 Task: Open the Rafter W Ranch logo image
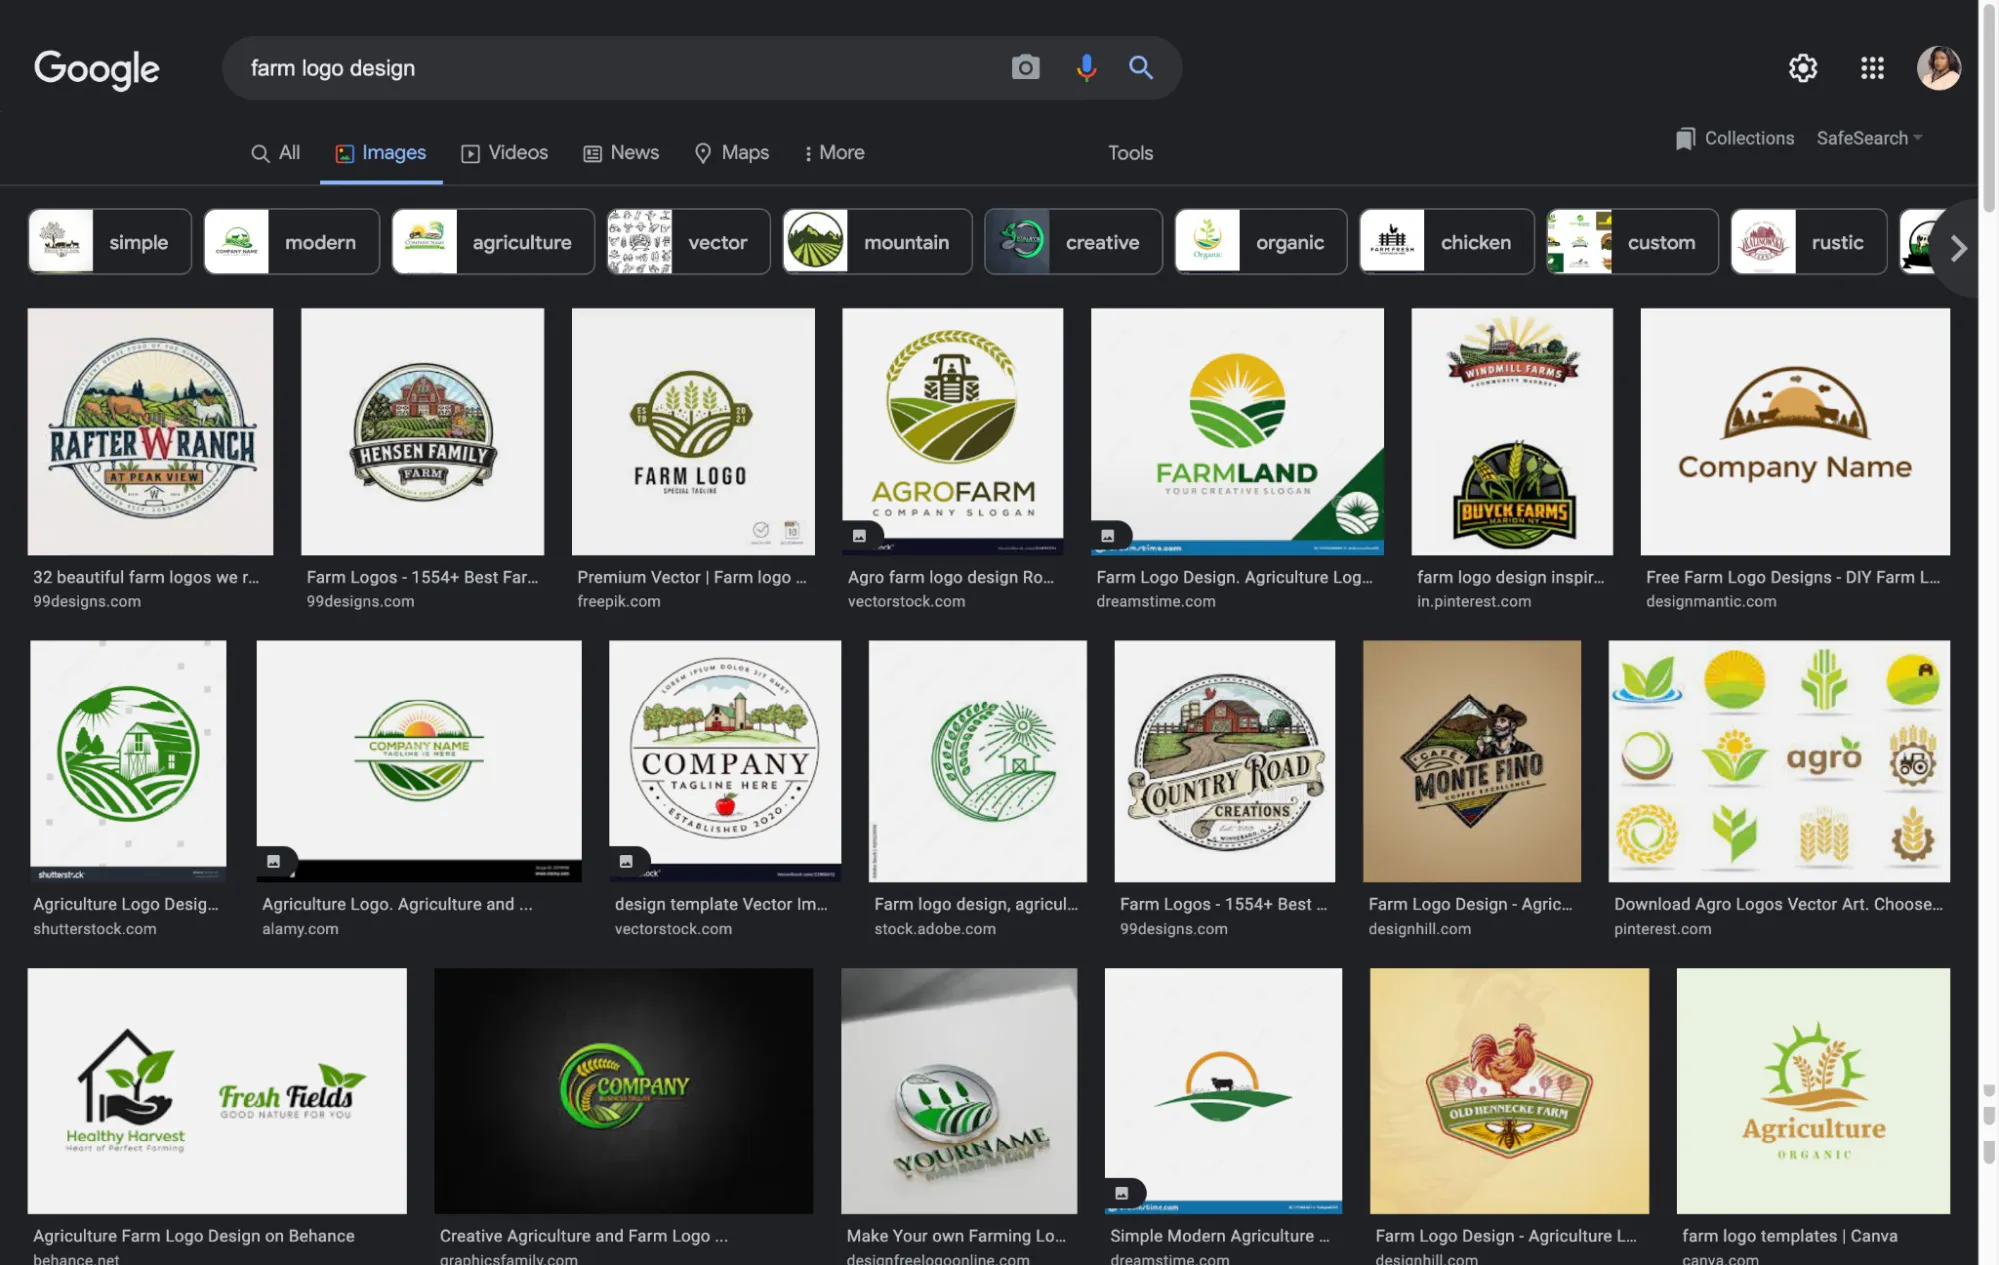150,432
